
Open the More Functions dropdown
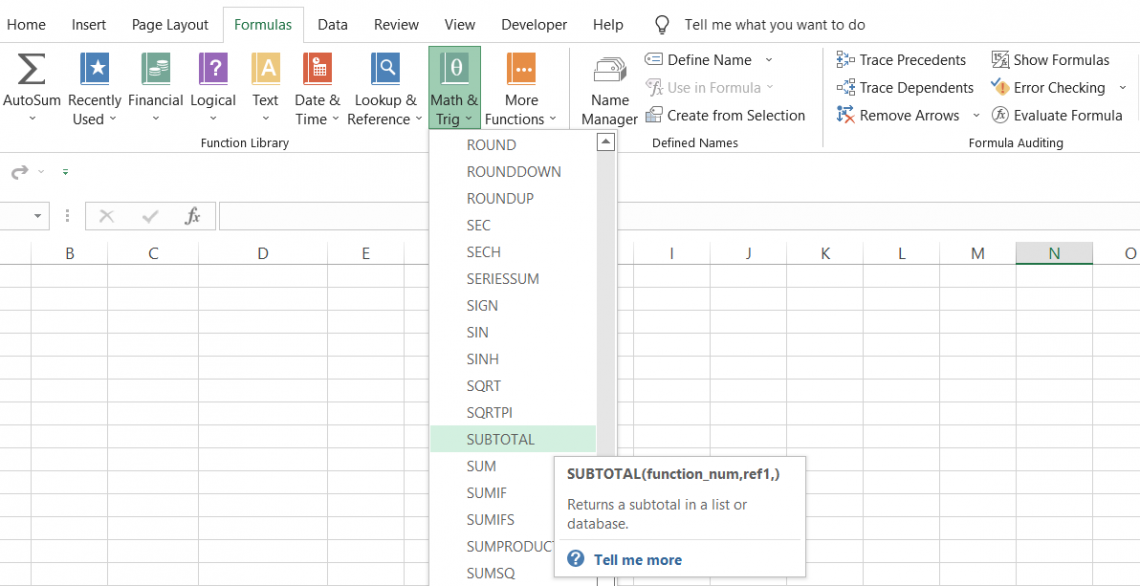[521, 85]
